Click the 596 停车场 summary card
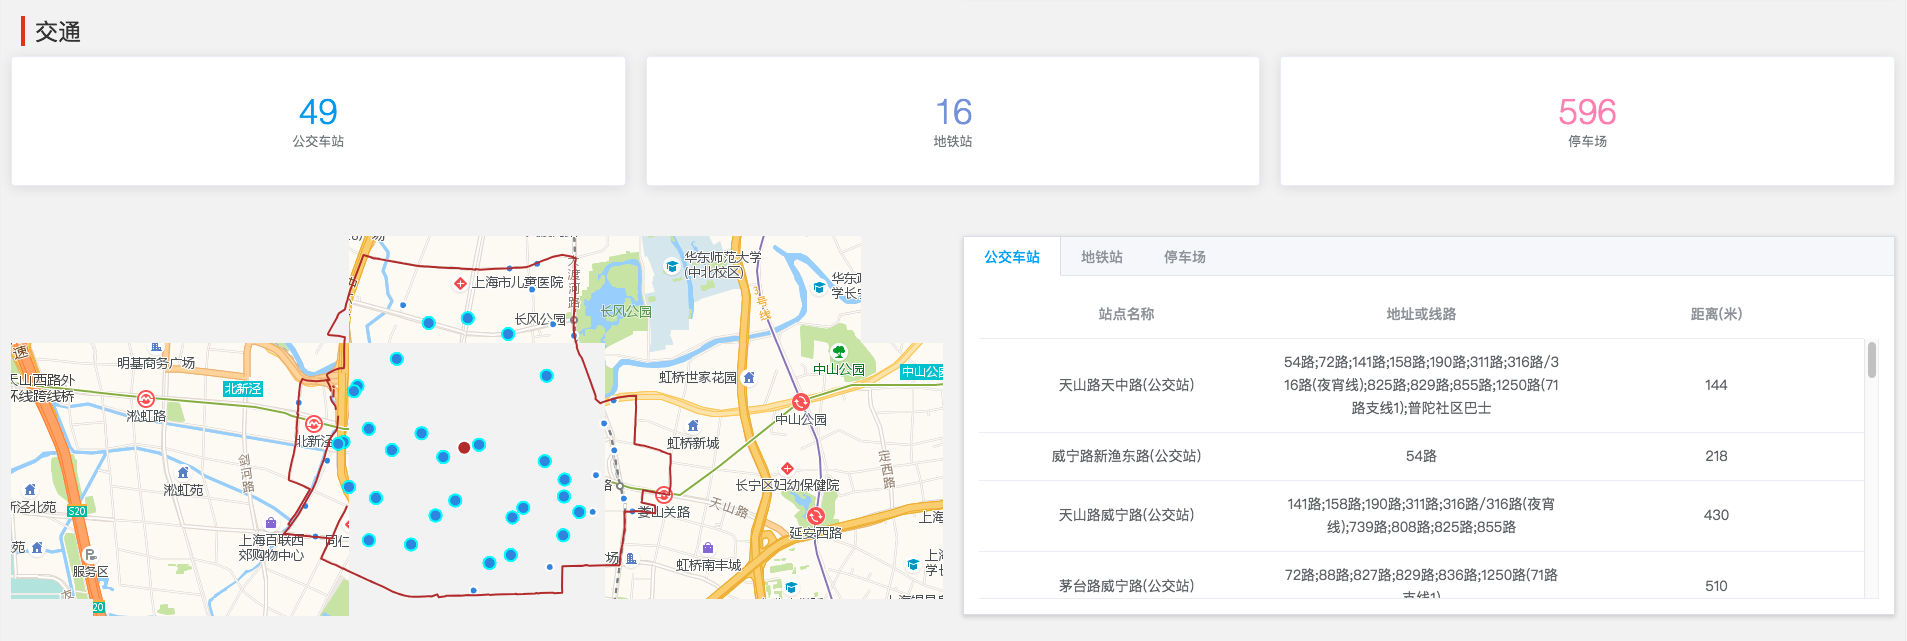This screenshot has width=1907, height=641. (1587, 121)
